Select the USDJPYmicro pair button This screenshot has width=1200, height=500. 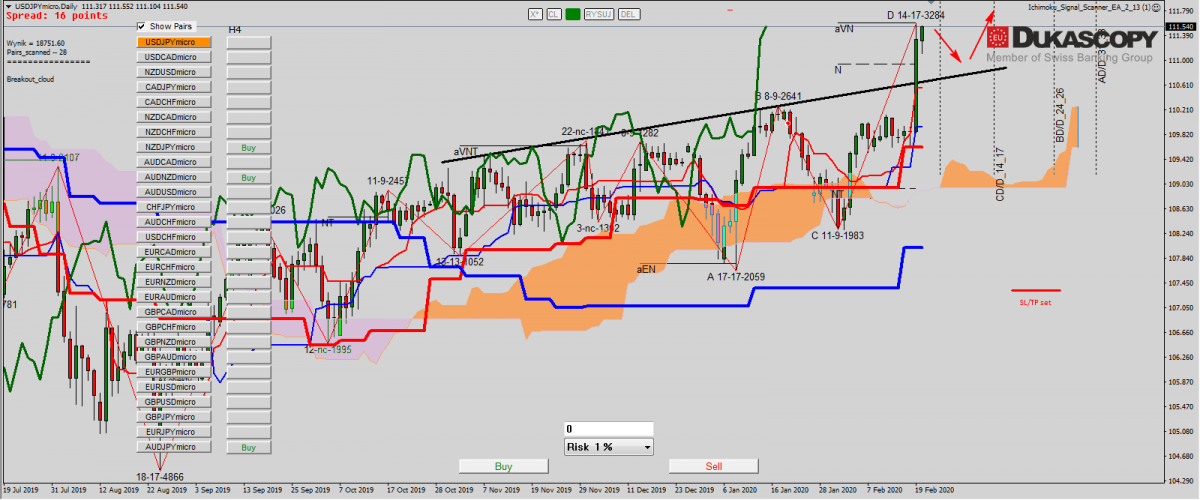coord(173,42)
